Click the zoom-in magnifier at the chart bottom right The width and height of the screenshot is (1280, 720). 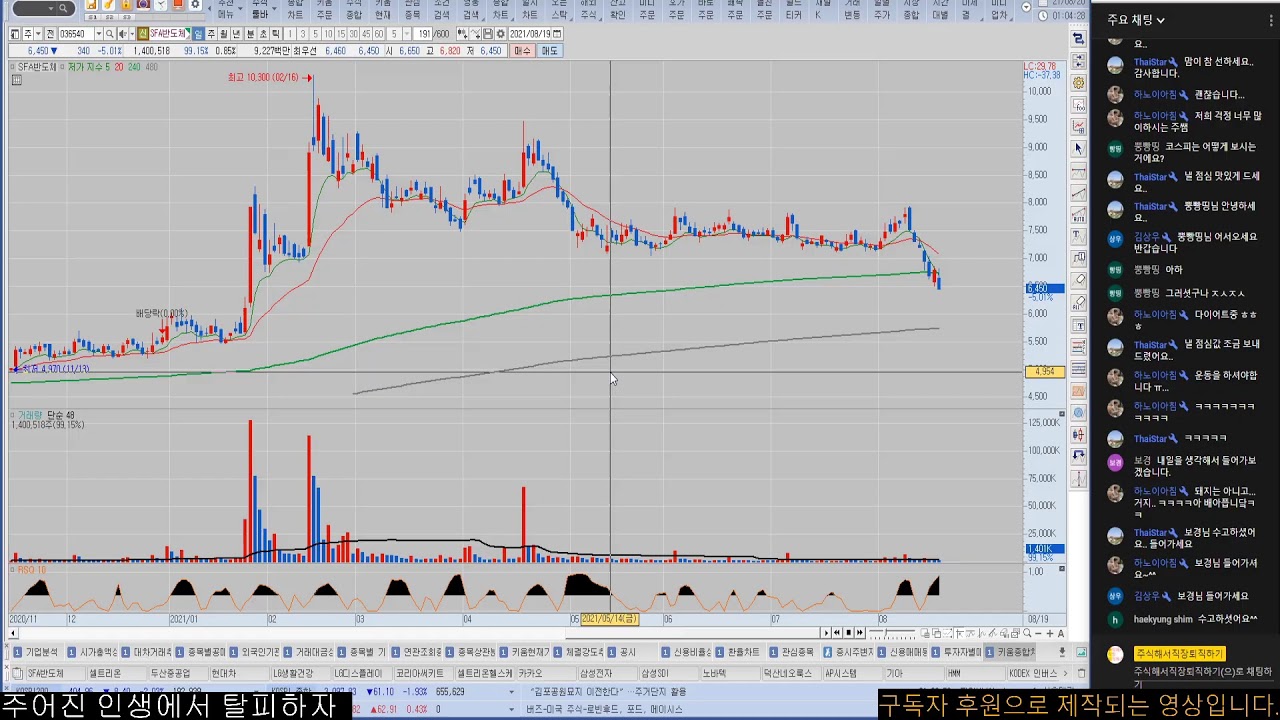(1027, 633)
